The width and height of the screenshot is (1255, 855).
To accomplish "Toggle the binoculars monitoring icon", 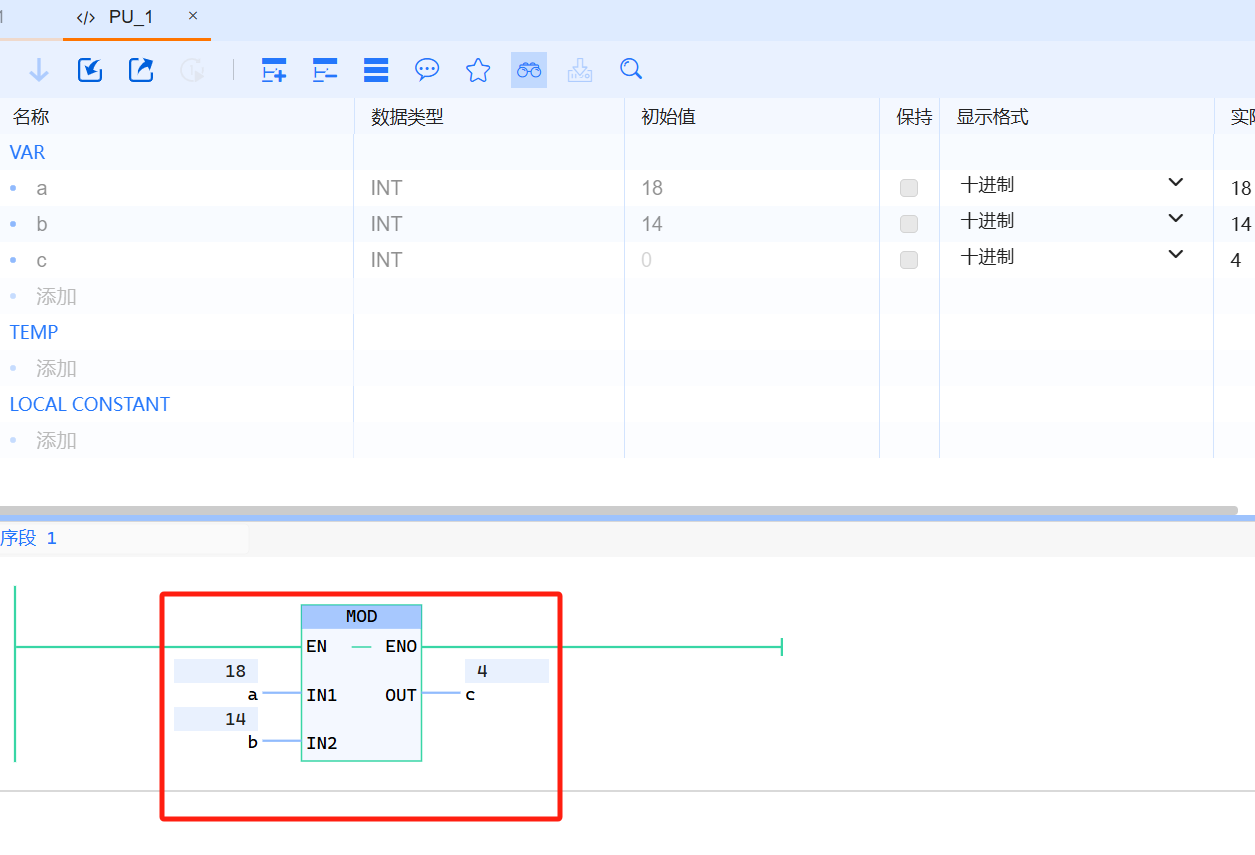I will pyautogui.click(x=529, y=70).
